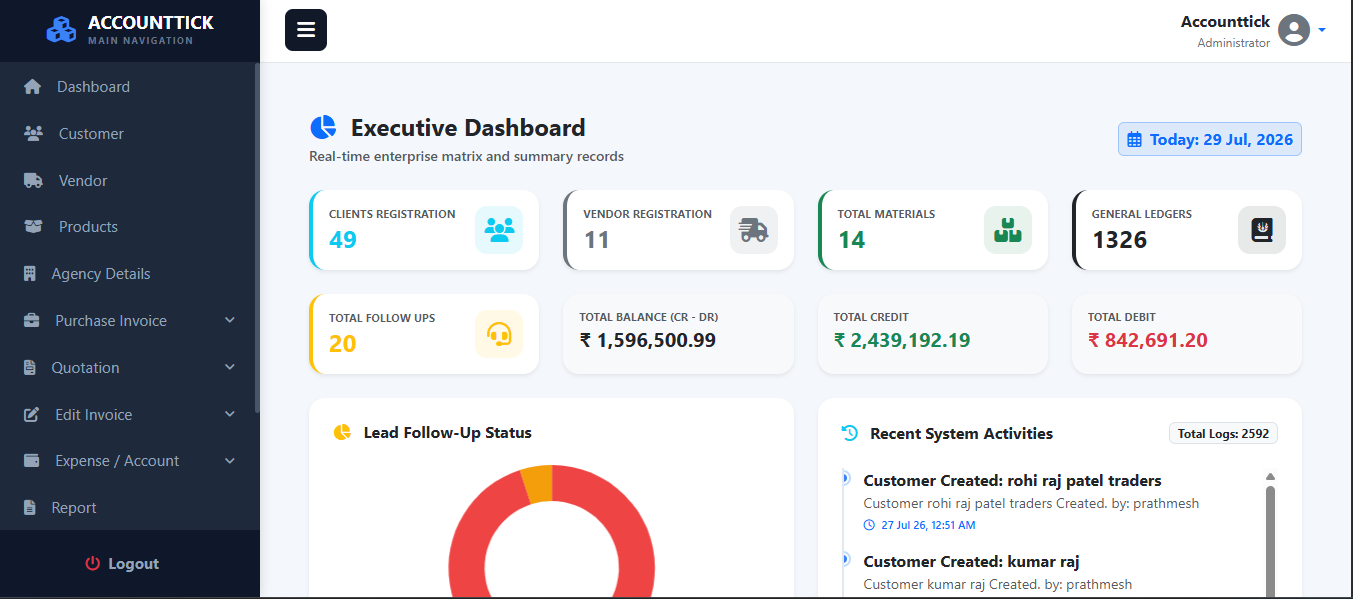Click the Edit Invoice pencil icon
The image size is (1353, 599).
32,414
